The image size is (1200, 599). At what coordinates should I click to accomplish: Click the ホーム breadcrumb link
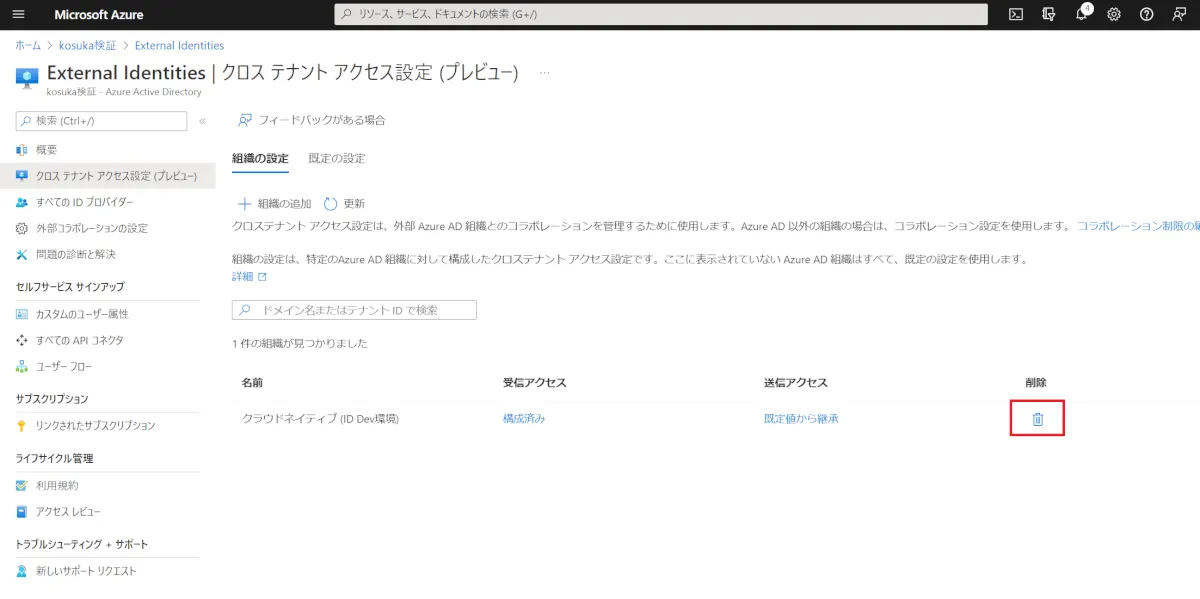tap(28, 45)
